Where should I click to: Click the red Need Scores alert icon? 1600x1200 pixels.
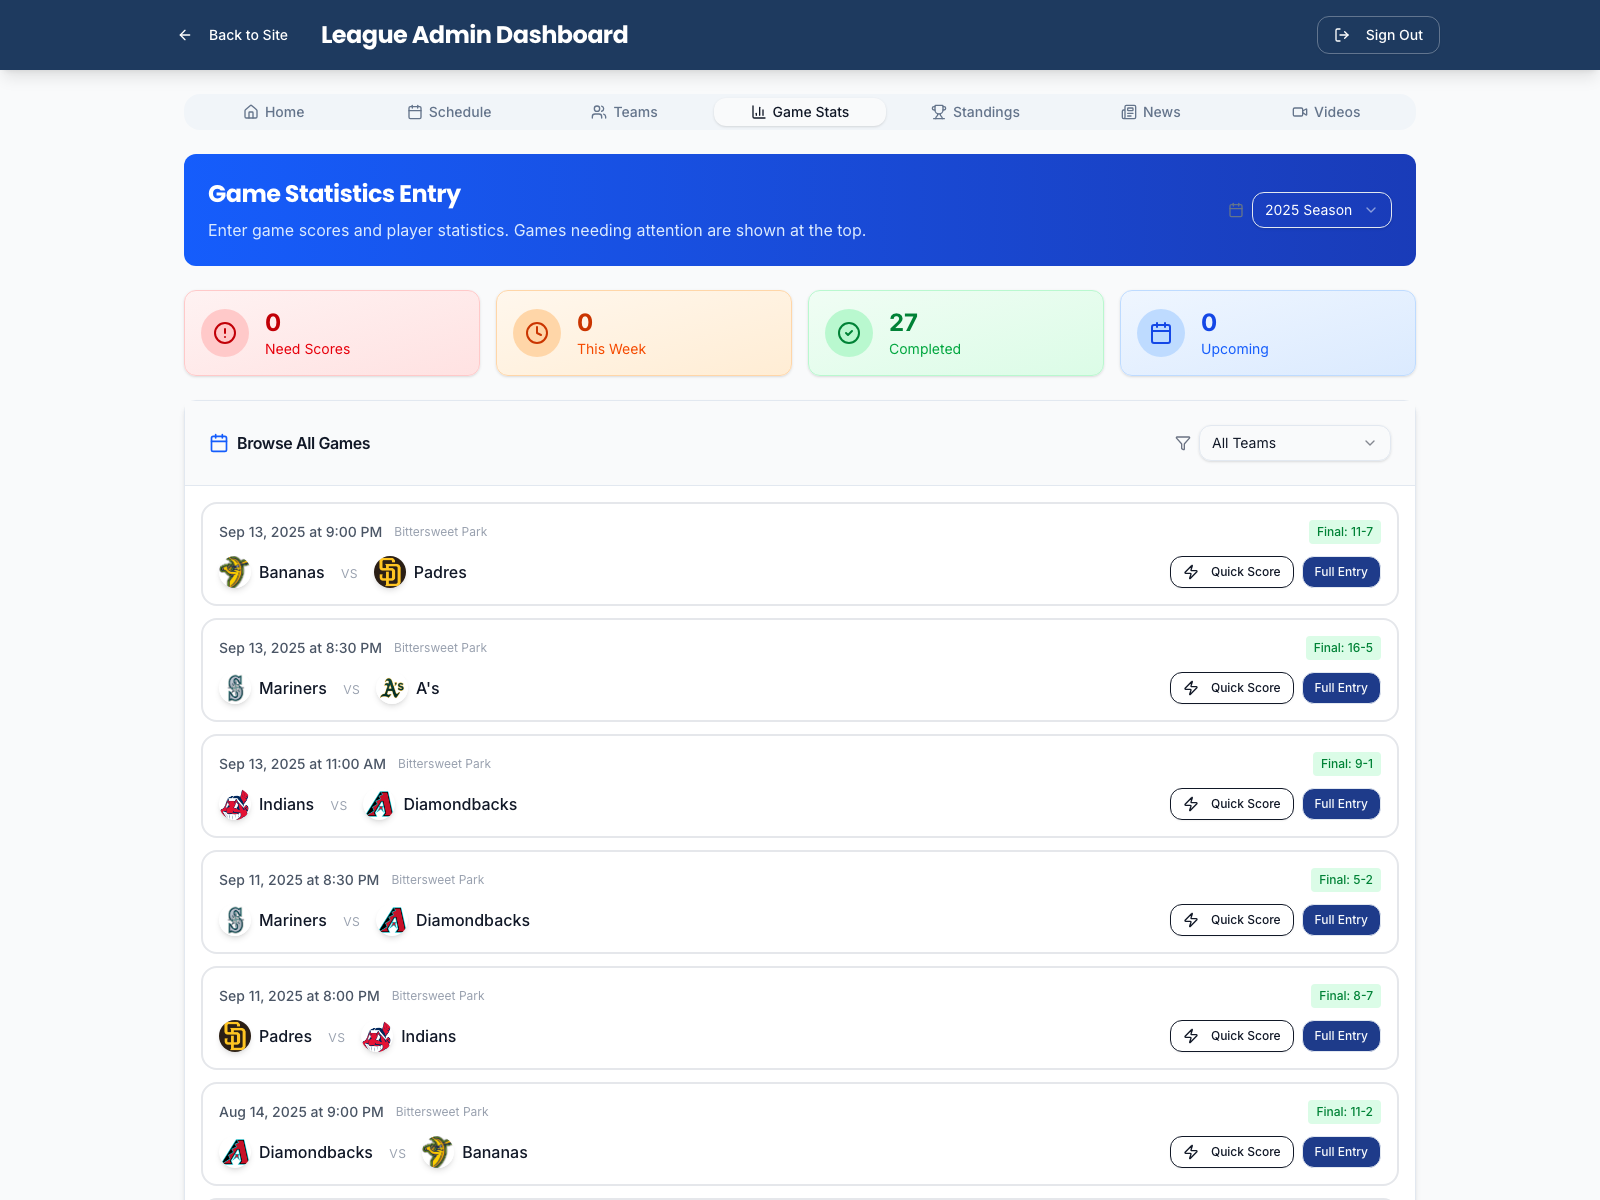click(225, 333)
